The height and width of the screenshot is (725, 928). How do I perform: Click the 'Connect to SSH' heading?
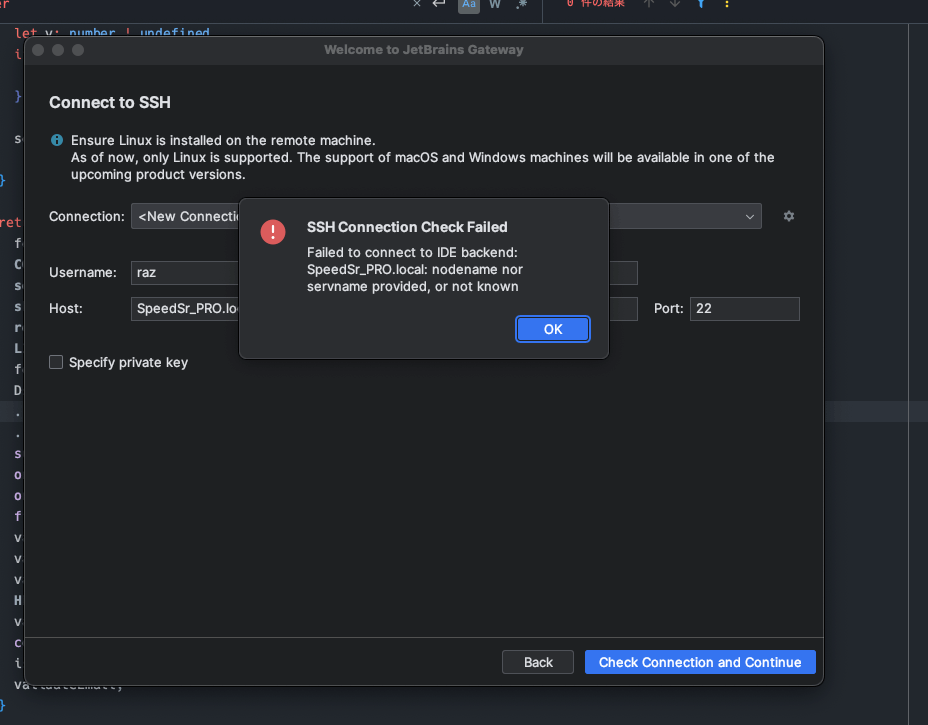[x=109, y=102]
